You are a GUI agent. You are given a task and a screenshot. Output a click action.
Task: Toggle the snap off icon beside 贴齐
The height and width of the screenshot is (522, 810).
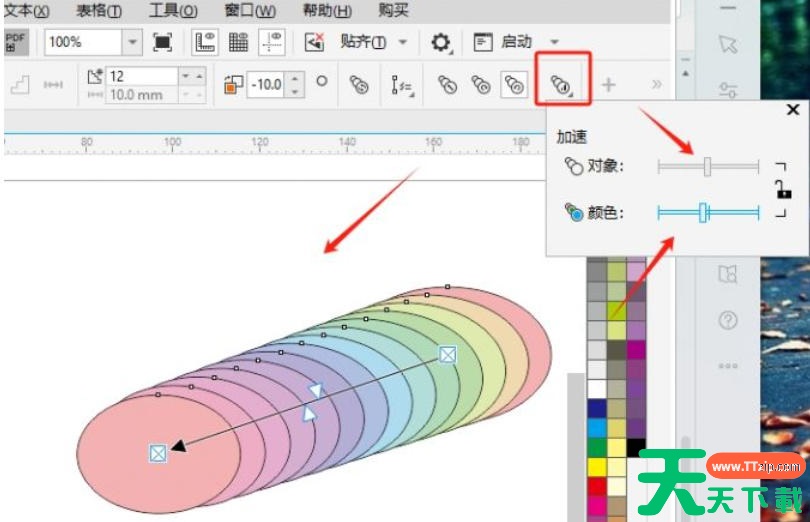[315, 42]
